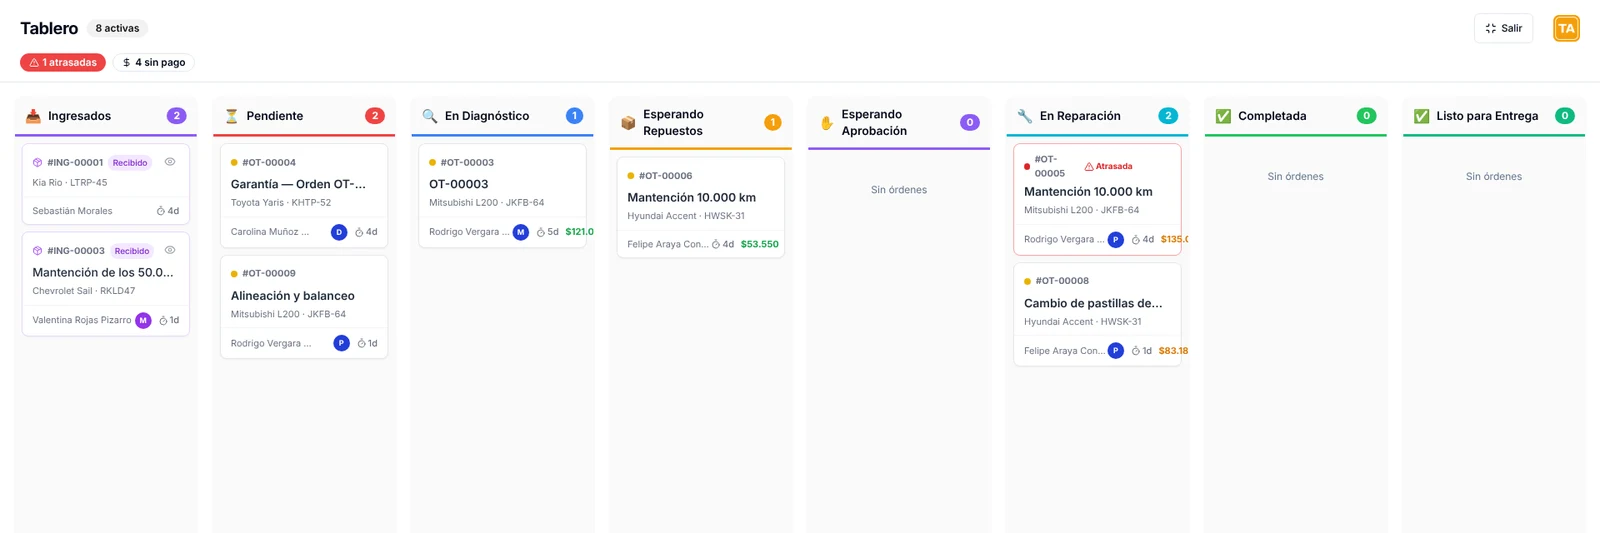Click M avatar on Valentina Rojas Pizarro card
The height and width of the screenshot is (533, 1600).
[143, 320]
